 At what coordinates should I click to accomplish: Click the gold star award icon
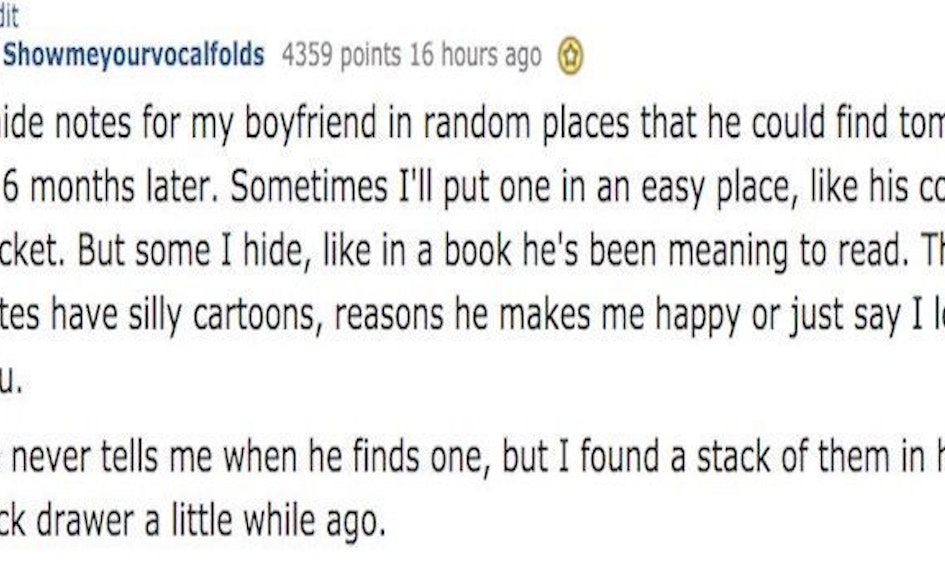[x=570, y=58]
